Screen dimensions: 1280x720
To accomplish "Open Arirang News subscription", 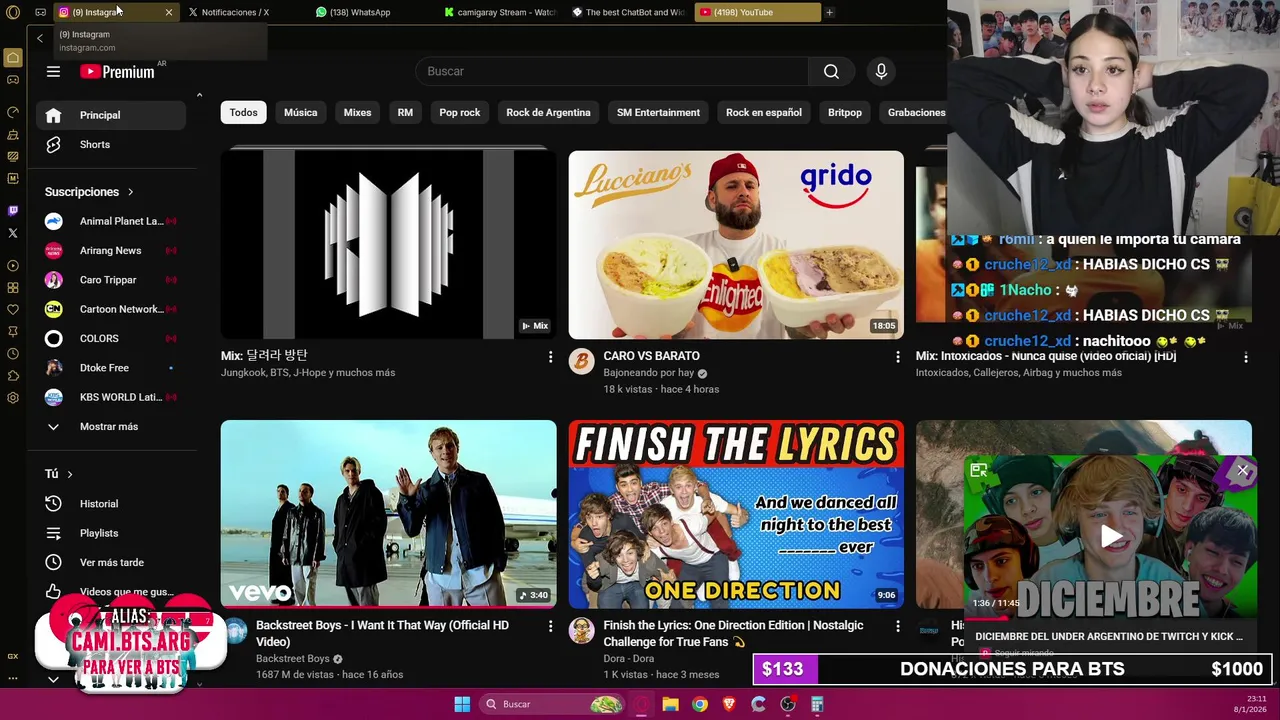I will 110,251.
